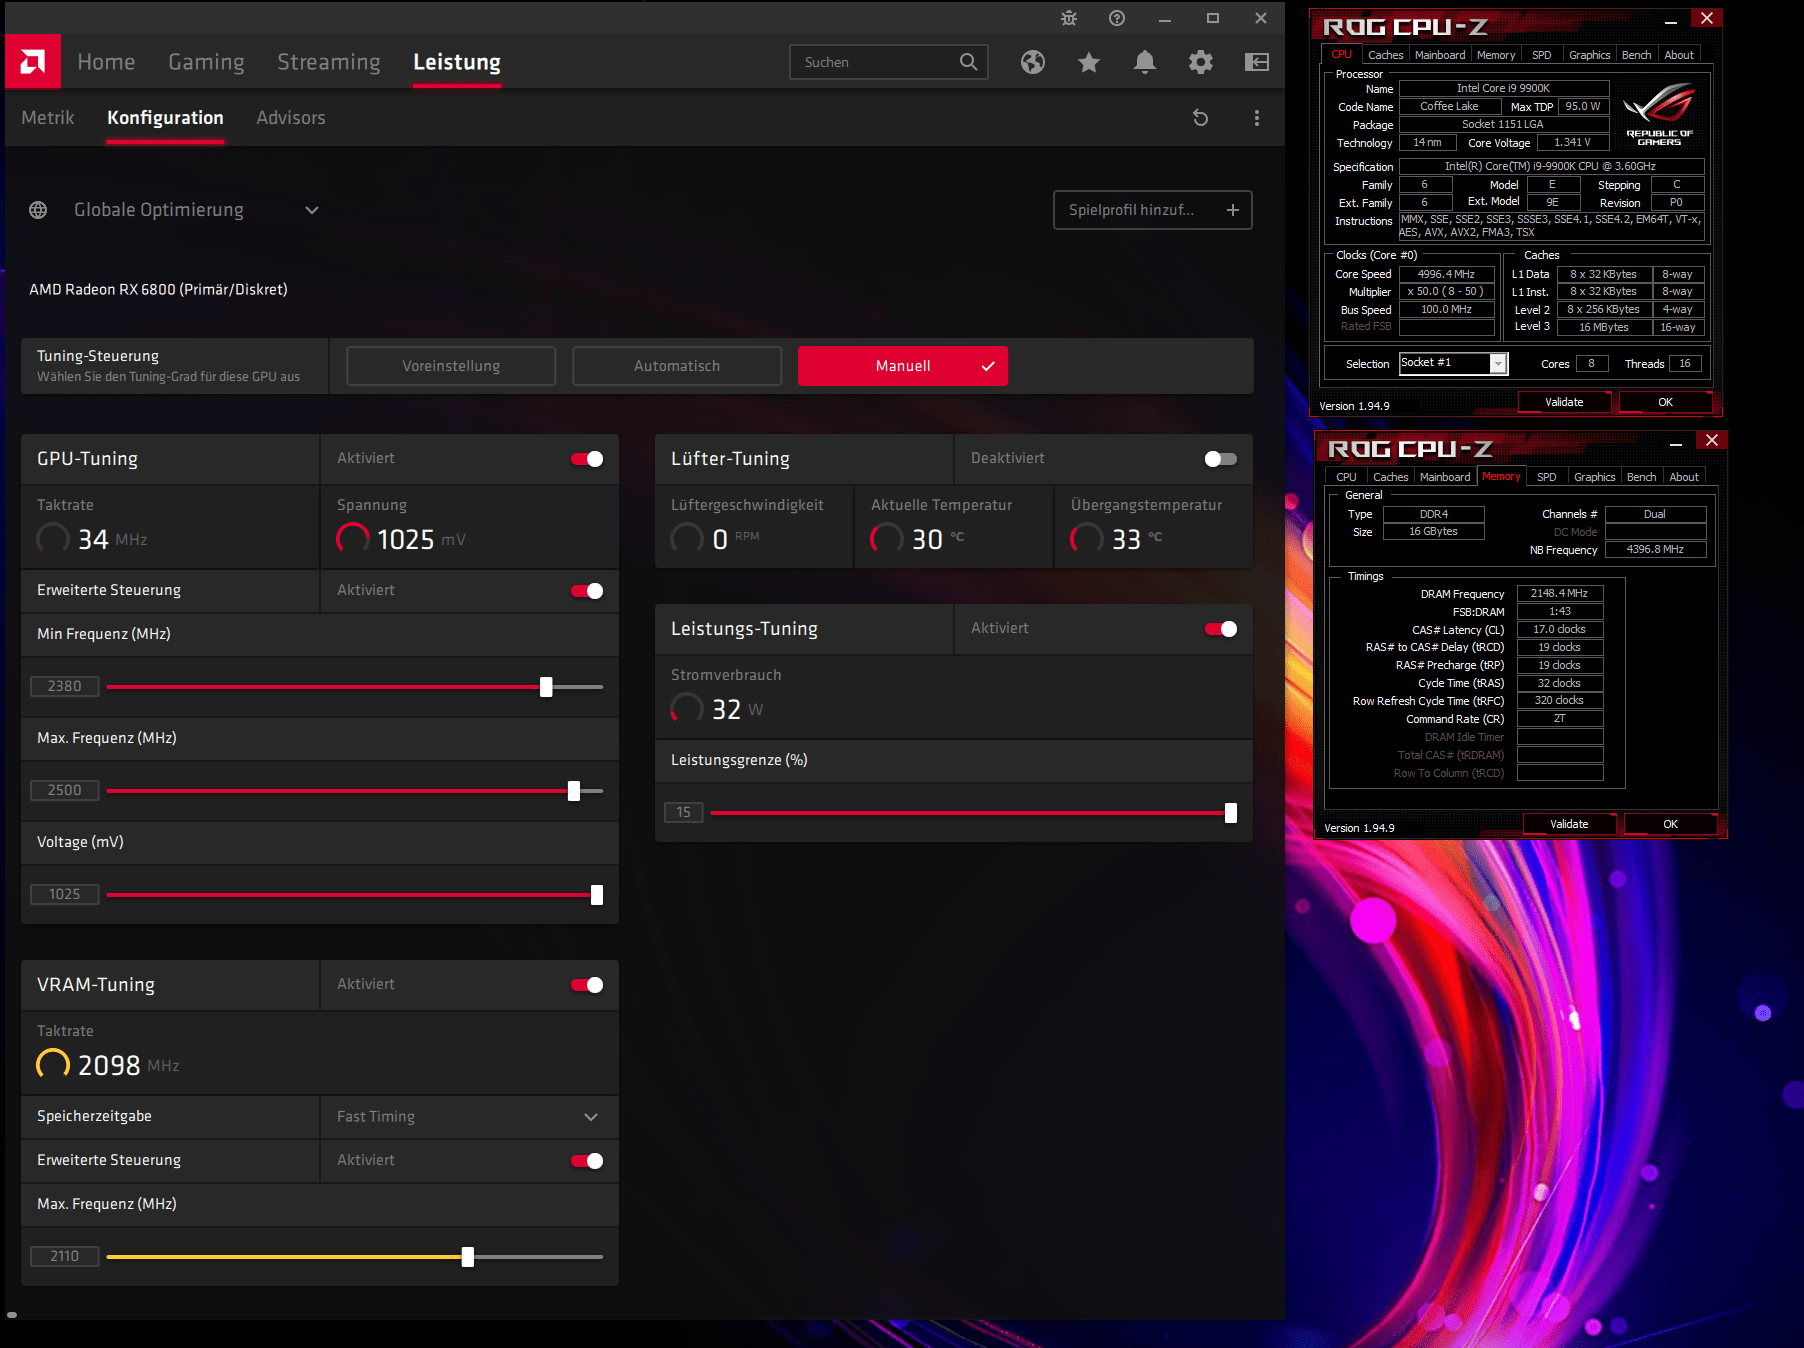Click OK in CPU-Z CPU window
Image resolution: width=1804 pixels, height=1348 pixels.
click(x=1665, y=402)
